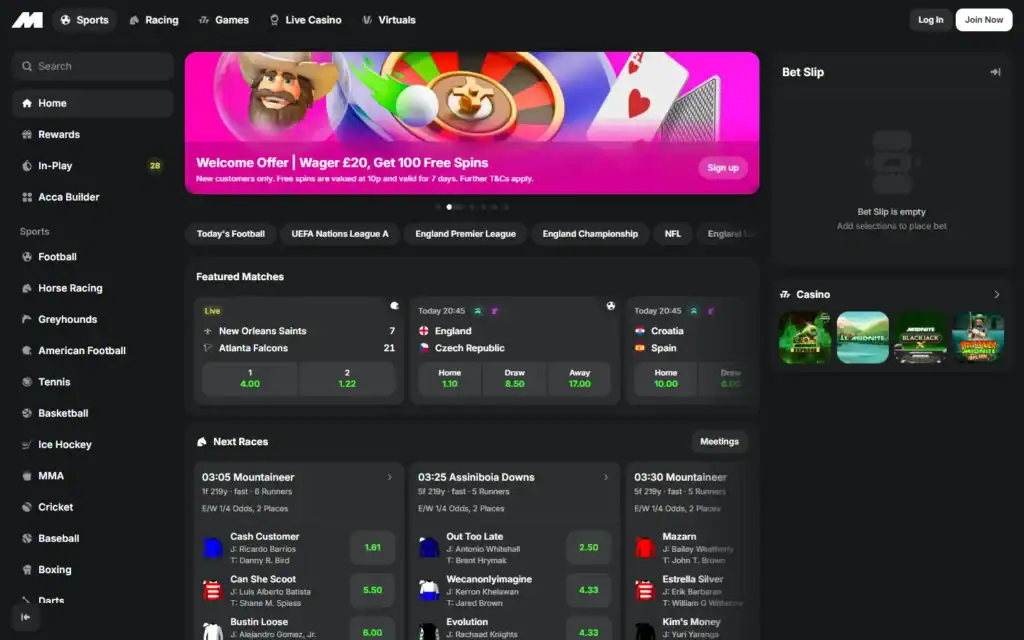Pick Croatia Home odds 10.00

click(x=665, y=379)
